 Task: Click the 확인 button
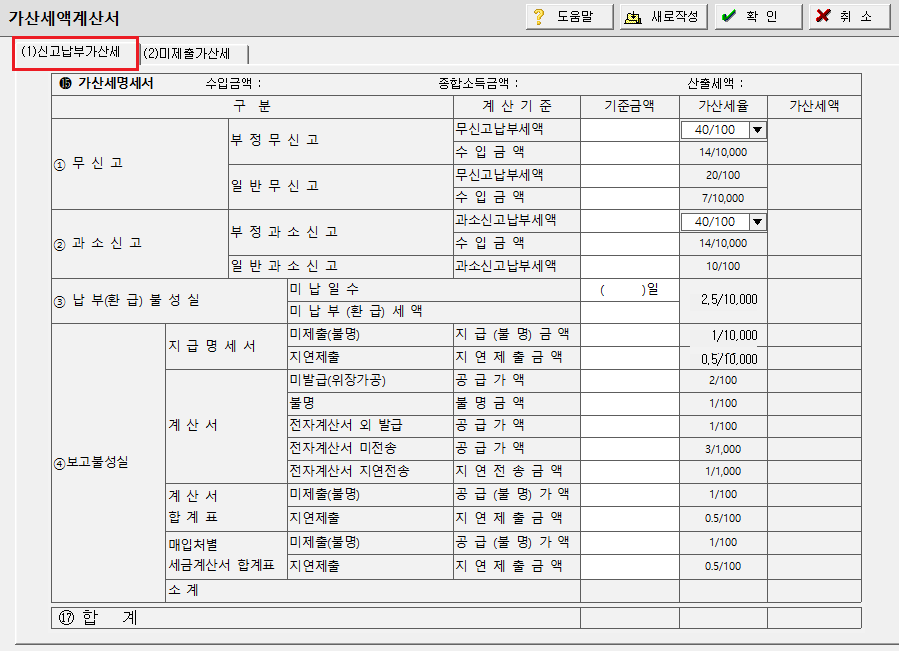[758, 17]
